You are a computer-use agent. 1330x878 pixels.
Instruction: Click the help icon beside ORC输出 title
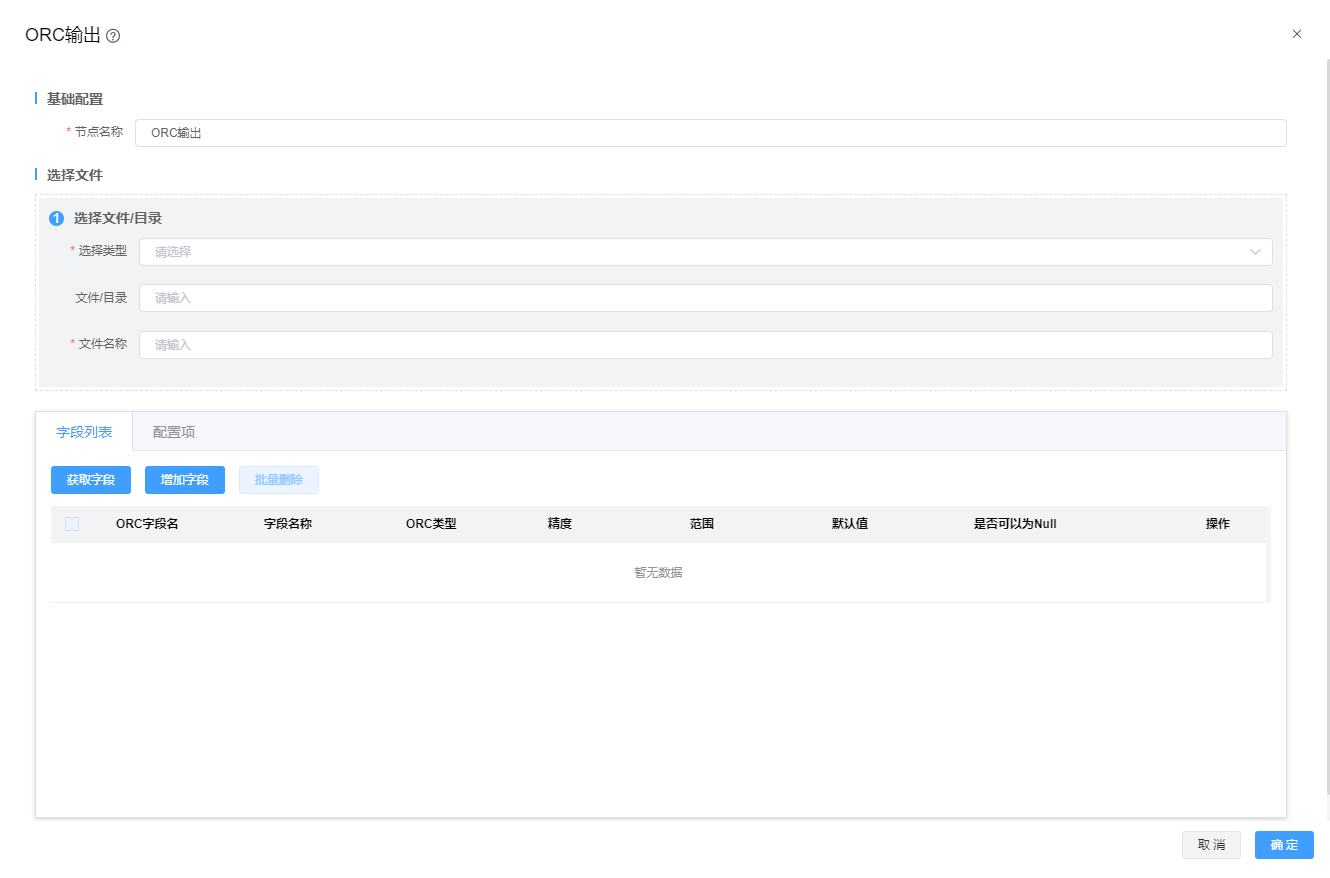tap(113, 36)
